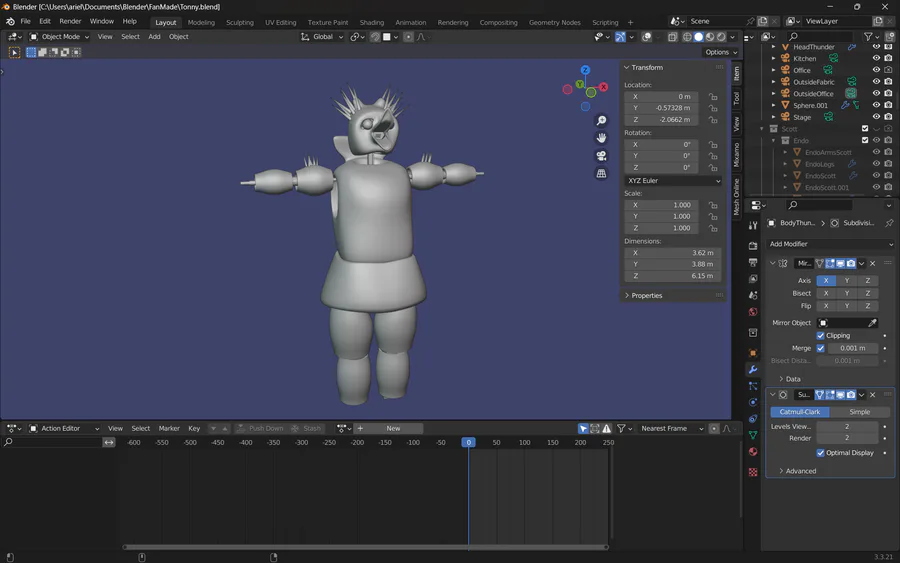
Task: Hide Stage in viewport with eye icon
Action: click(x=876, y=117)
